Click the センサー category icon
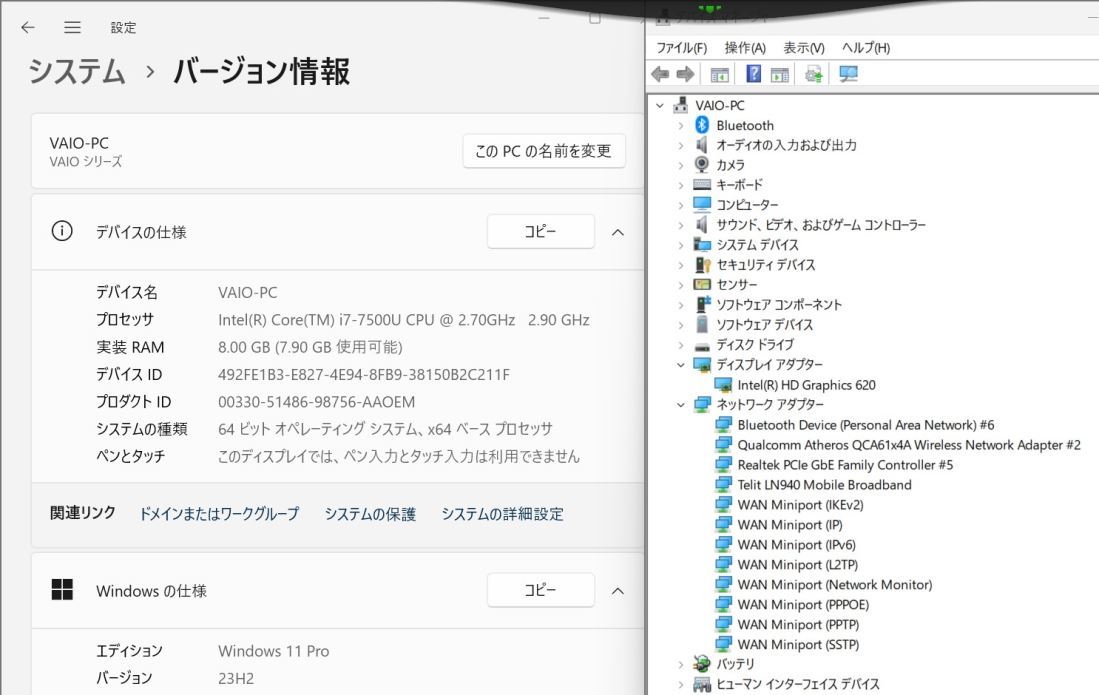The height and width of the screenshot is (695, 1099). pyautogui.click(x=702, y=284)
